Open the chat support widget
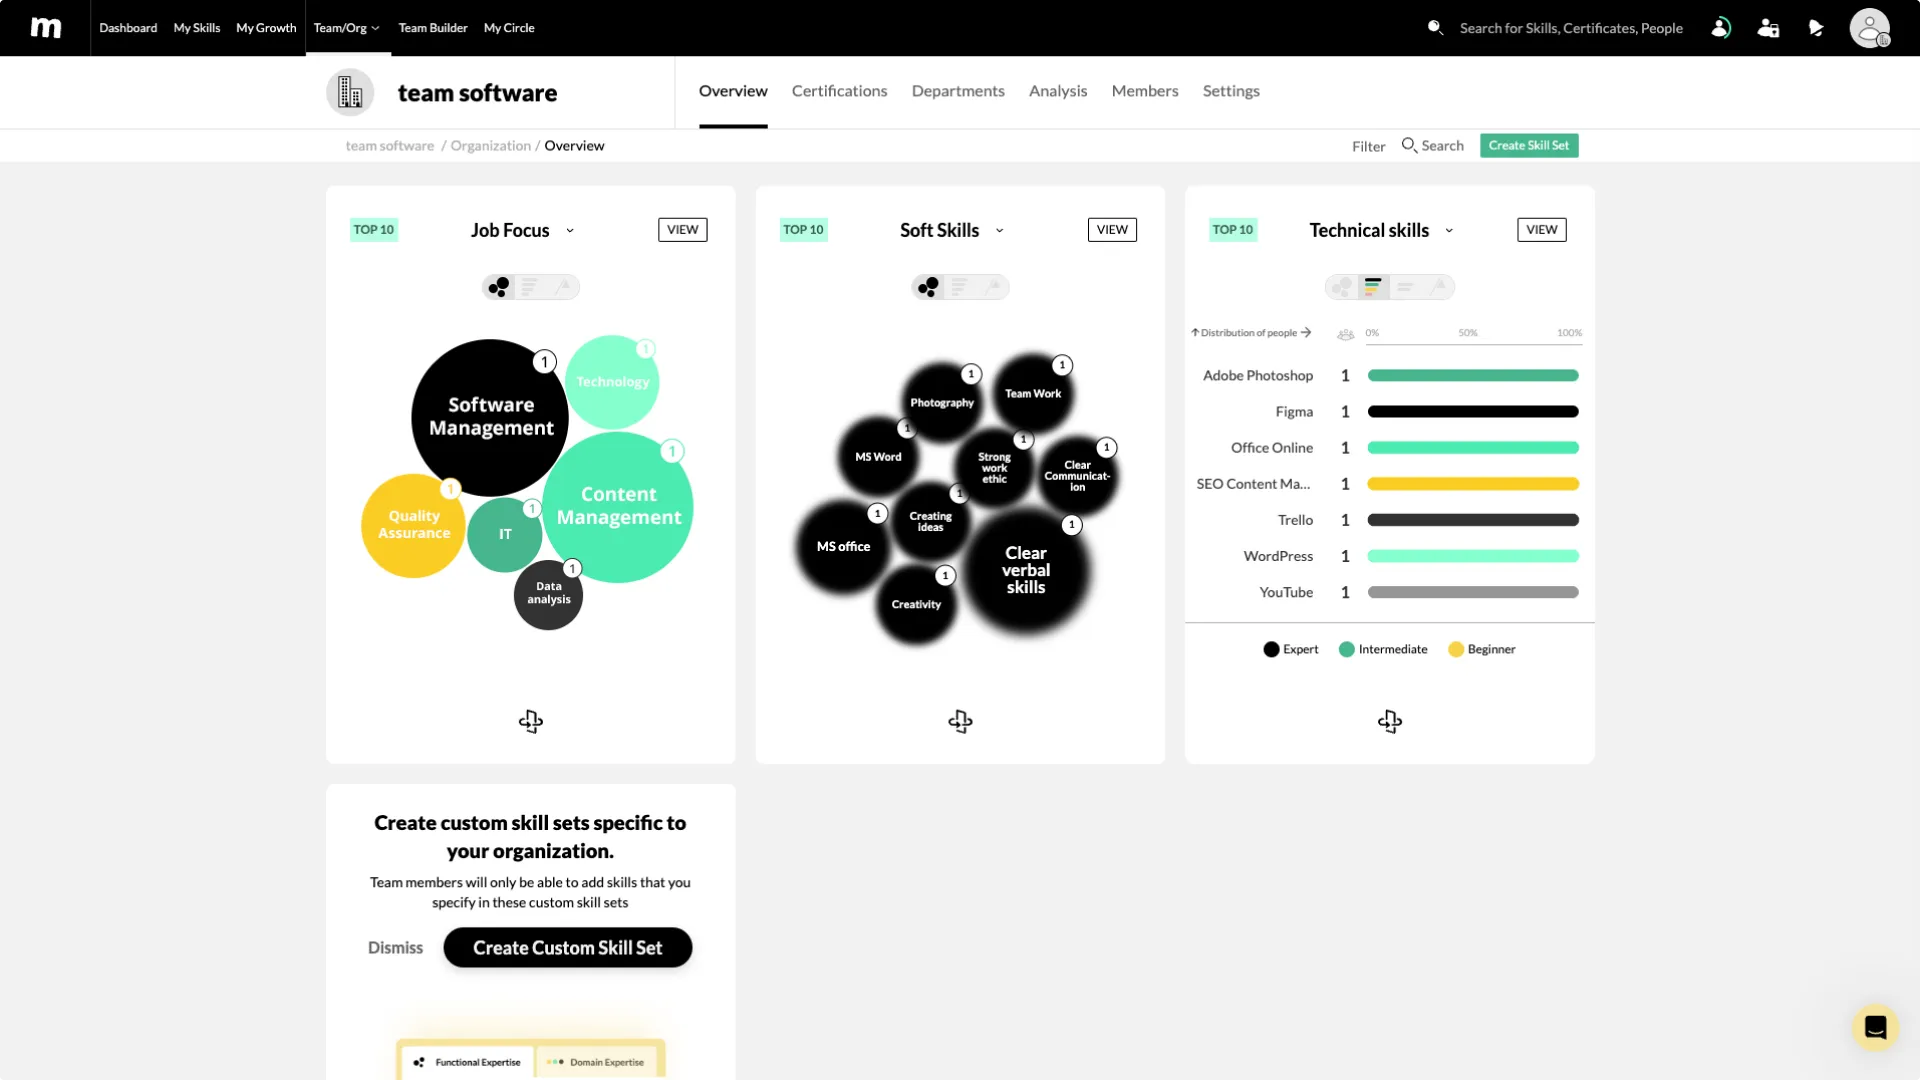Screen dimensions: 1920x1080 1875,1027
